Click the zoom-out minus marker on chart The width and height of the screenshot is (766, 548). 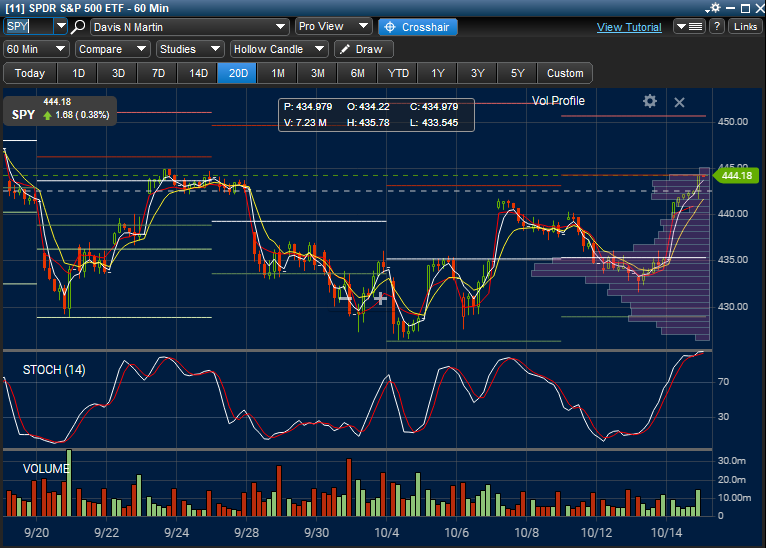[x=345, y=298]
